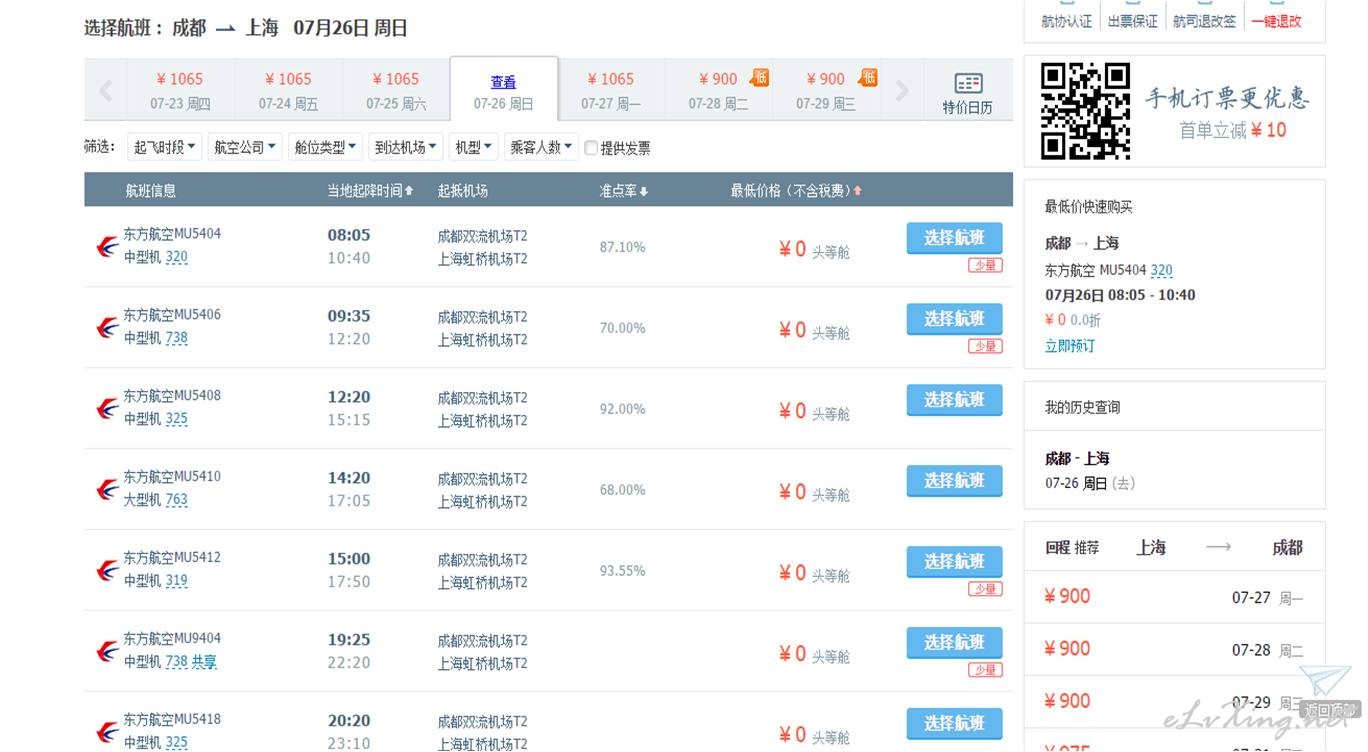The height and width of the screenshot is (752, 1368).
Task: Select the 07-23 周四 date tab
Action: 180,90
